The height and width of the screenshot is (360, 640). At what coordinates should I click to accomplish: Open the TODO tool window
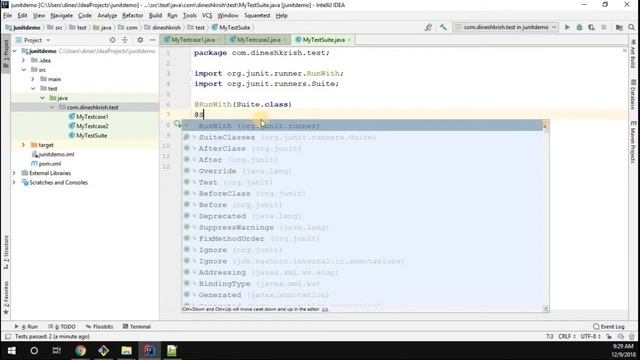(x=62, y=327)
